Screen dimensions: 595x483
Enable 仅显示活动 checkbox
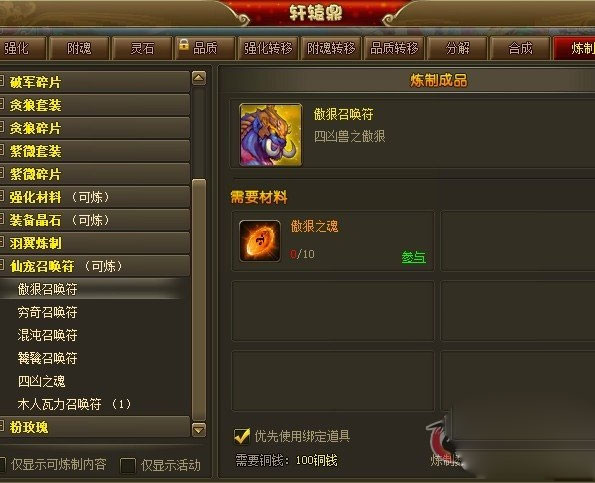coord(128,465)
